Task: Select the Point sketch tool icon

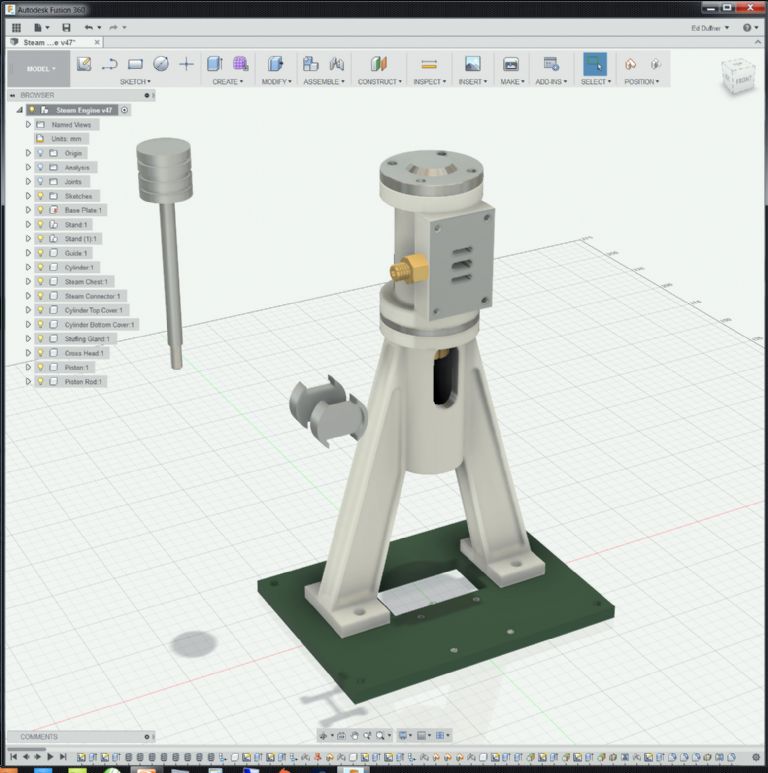Action: (186, 64)
